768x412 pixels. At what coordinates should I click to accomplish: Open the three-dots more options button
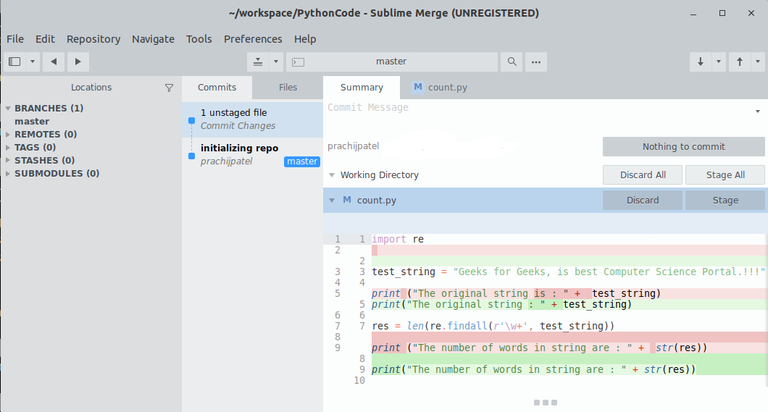click(x=536, y=62)
